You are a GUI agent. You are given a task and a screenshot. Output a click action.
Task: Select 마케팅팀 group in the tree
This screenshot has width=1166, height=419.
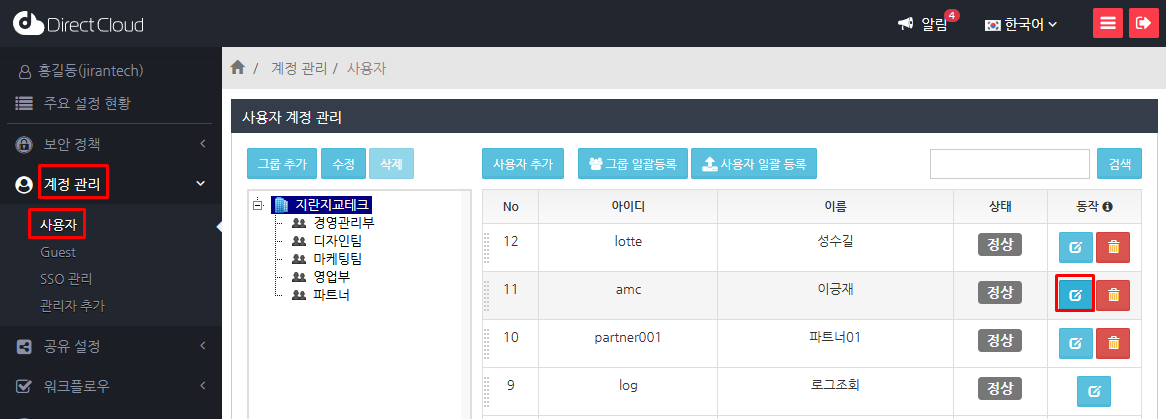337,258
